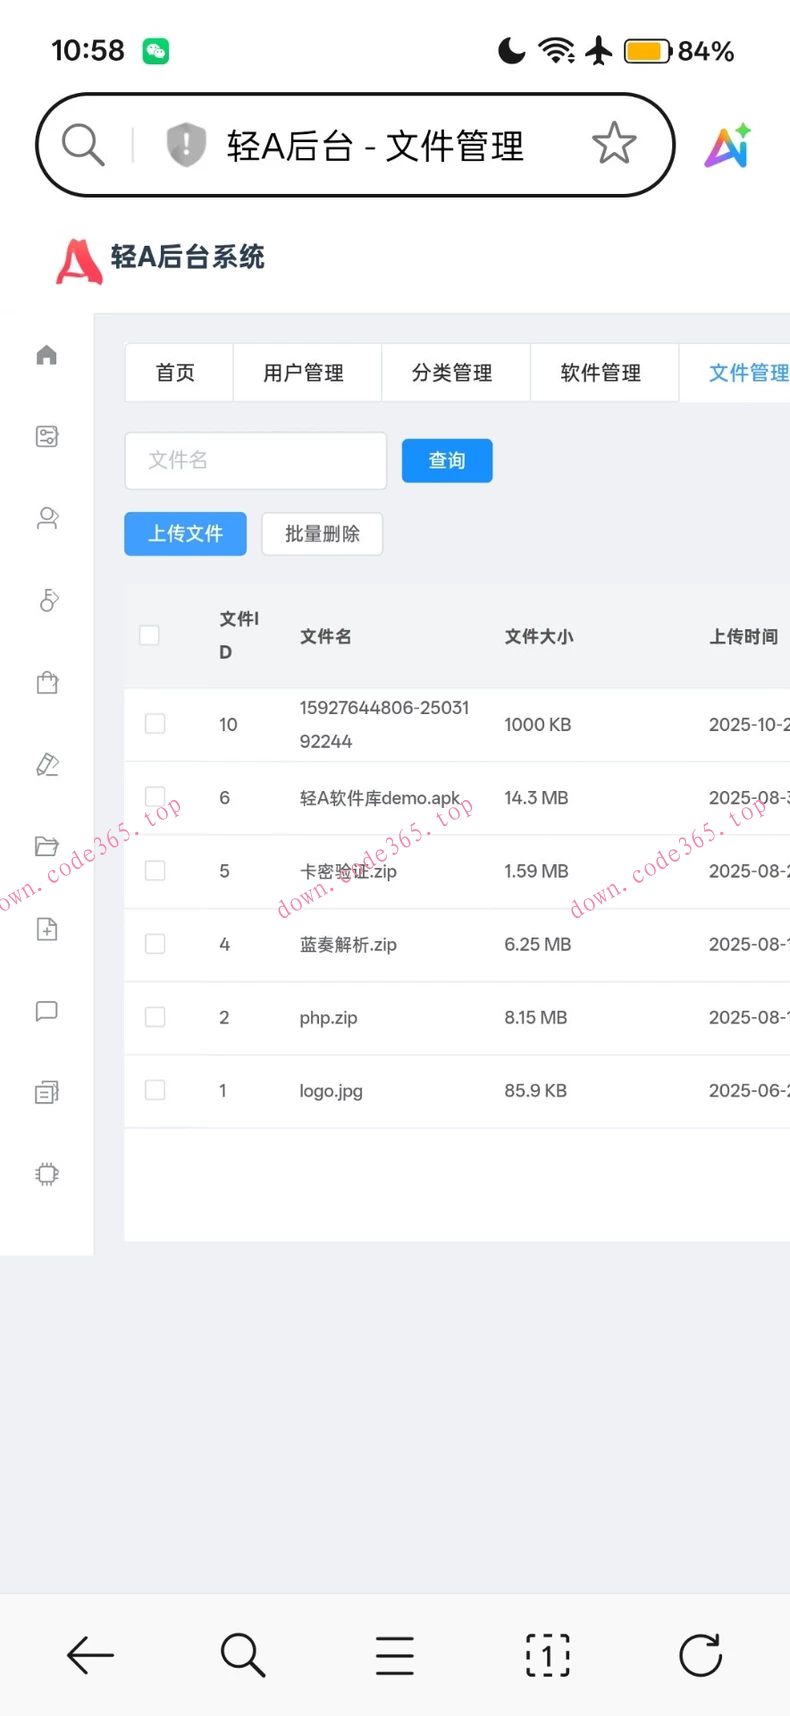The image size is (790, 1716).
Task: Open the settings-sliders sidebar icon
Action: (x=47, y=436)
